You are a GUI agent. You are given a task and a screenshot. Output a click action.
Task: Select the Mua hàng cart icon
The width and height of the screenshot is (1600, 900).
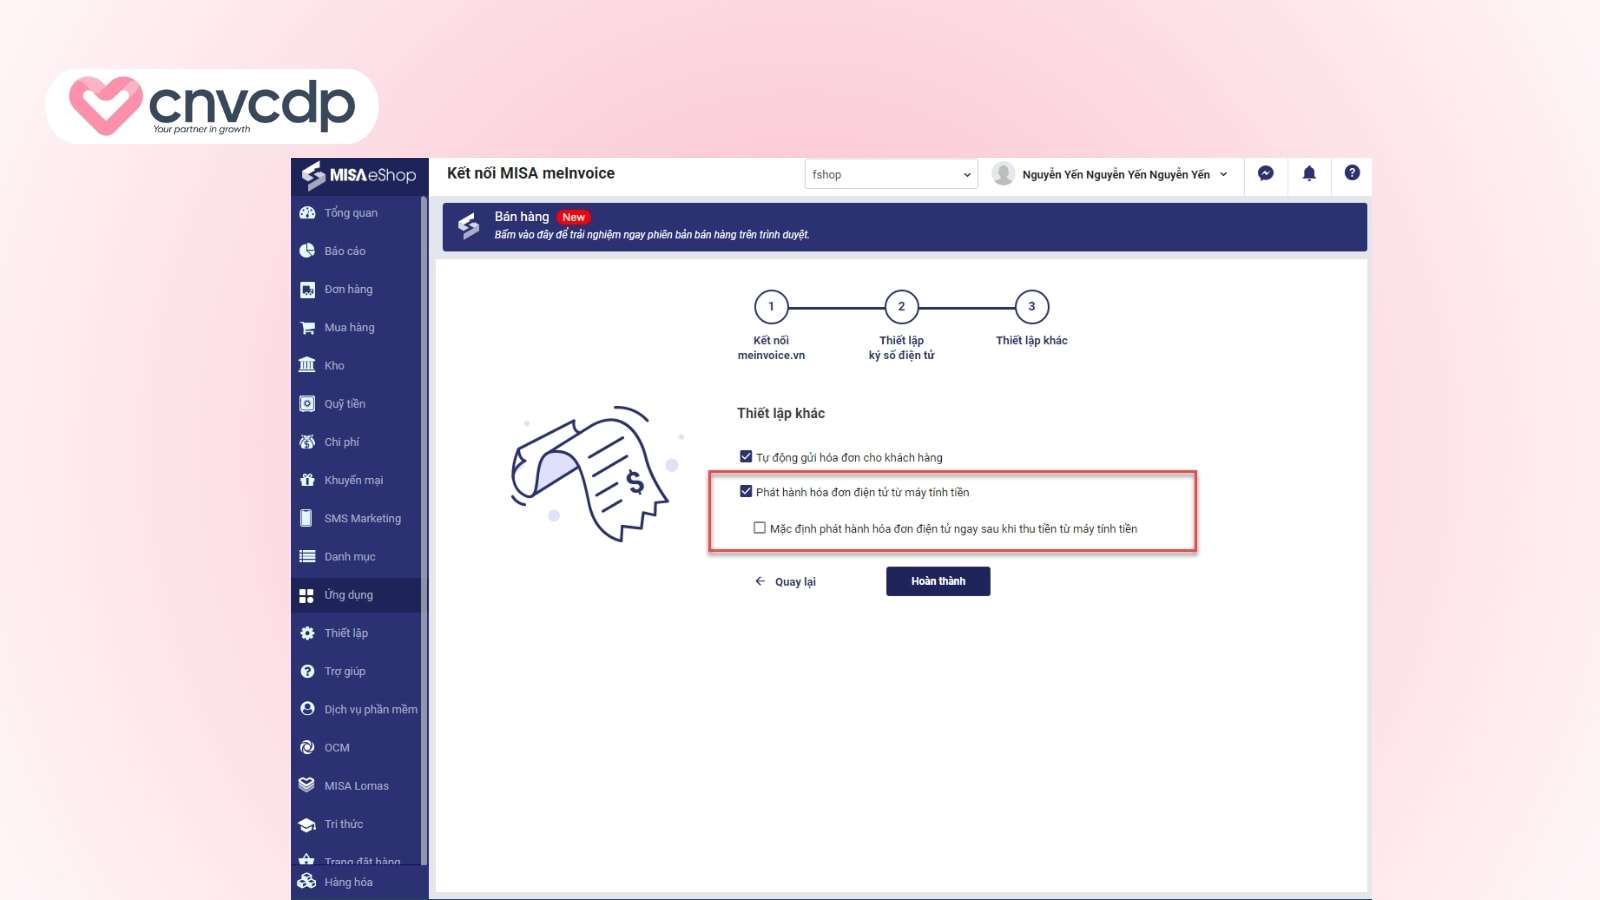[307, 328]
